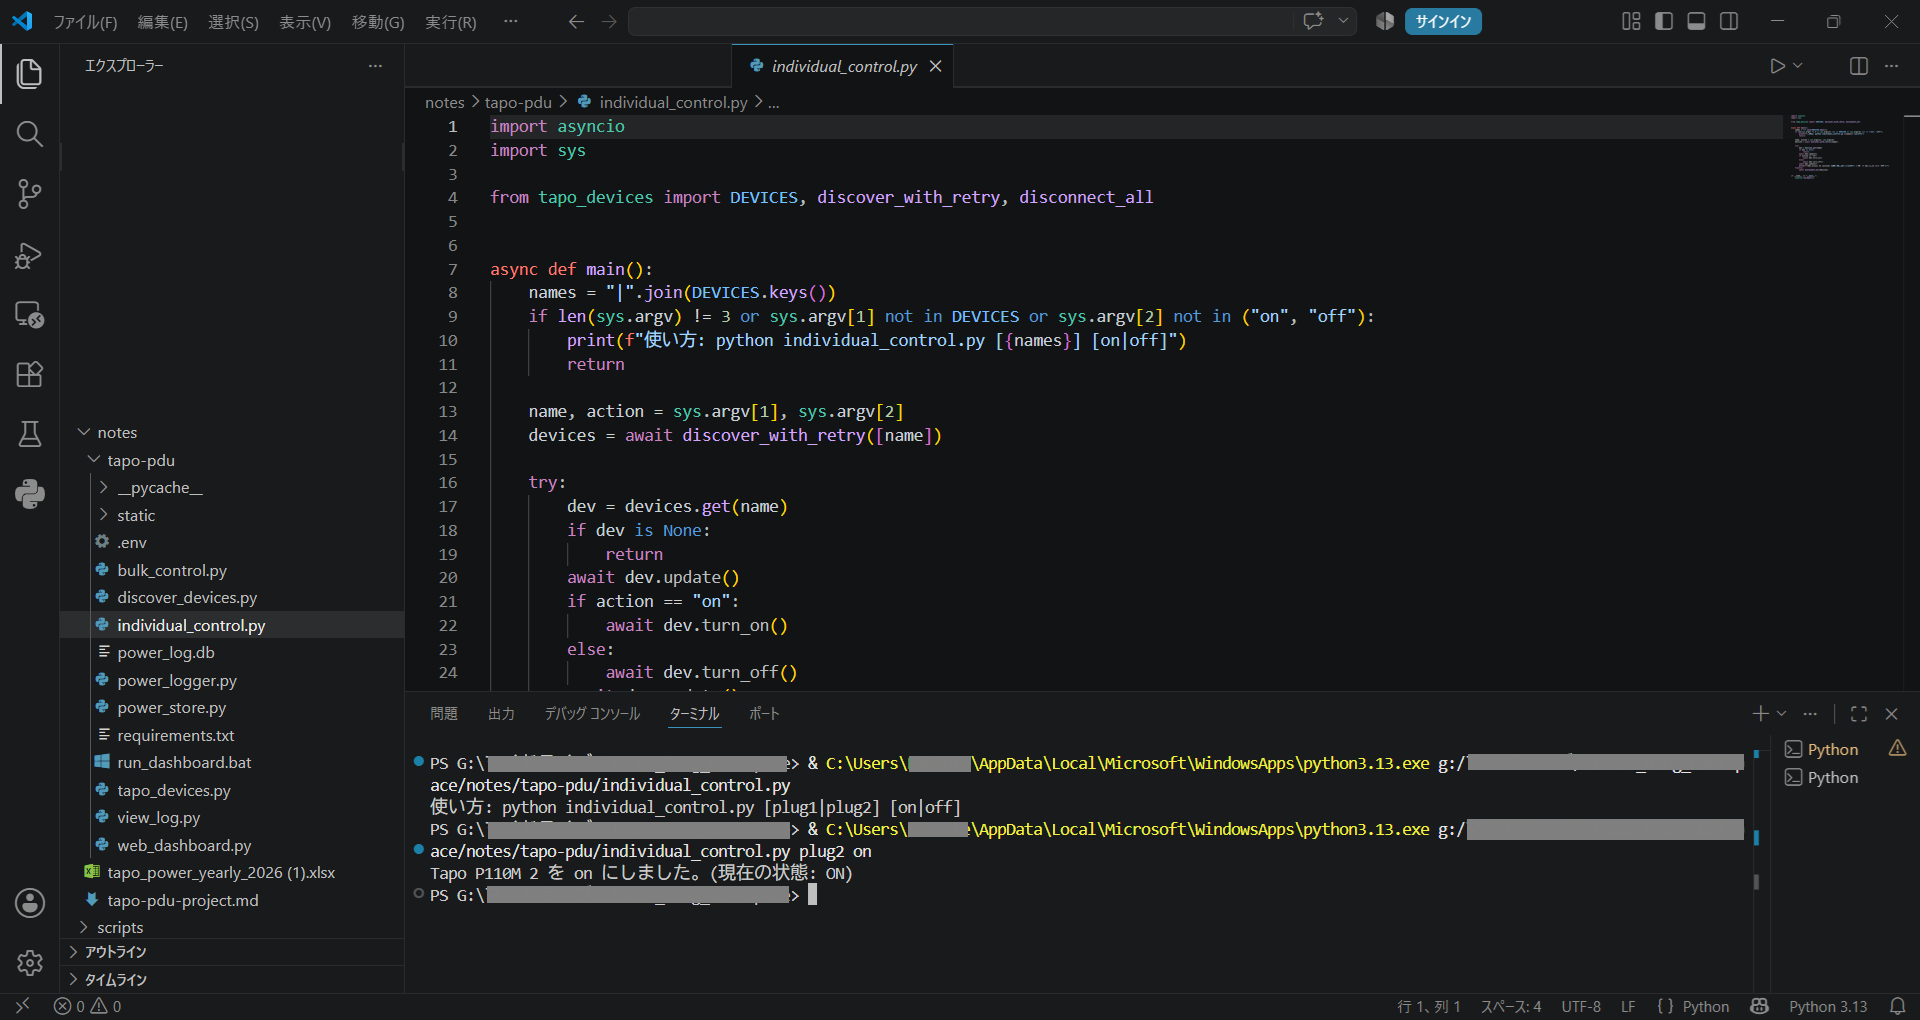Open the menu bar overflow ellipsis
This screenshot has width=1920, height=1020.
pos(511,21)
